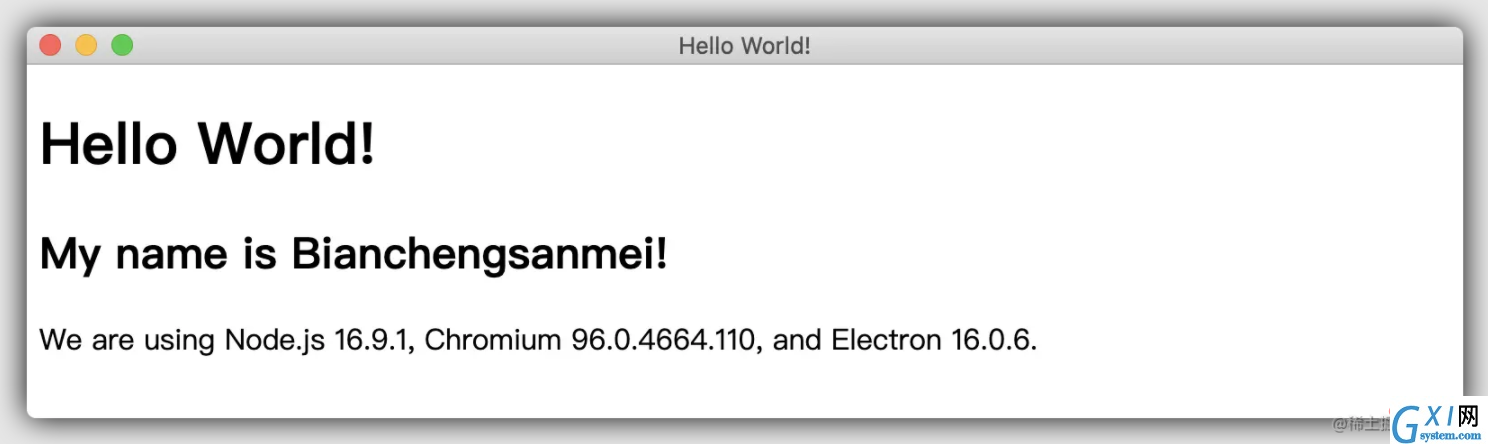Click the gray "@稀土" watermark text

(1362, 424)
